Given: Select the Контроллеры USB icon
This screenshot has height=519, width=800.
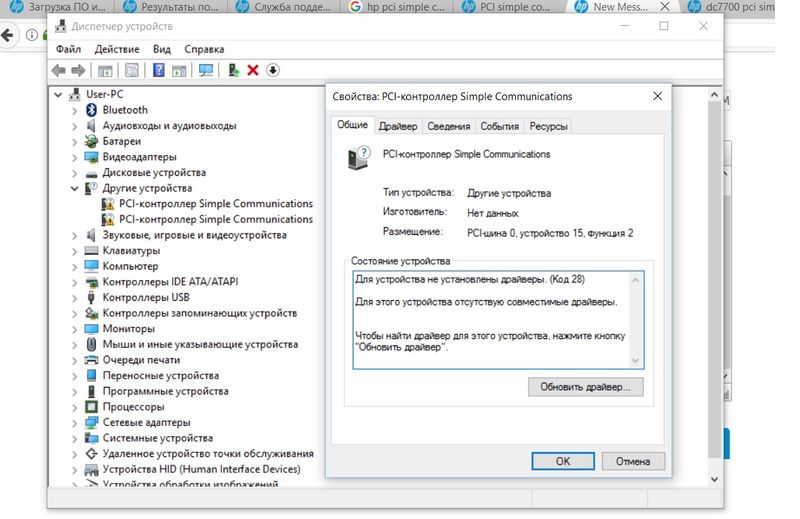Looking at the screenshot, I should (x=91, y=298).
